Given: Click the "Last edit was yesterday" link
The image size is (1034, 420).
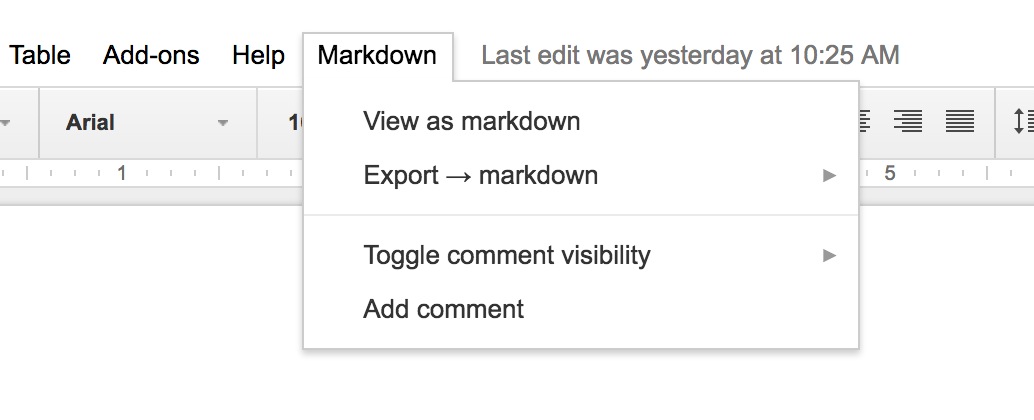Looking at the screenshot, I should click(690, 55).
